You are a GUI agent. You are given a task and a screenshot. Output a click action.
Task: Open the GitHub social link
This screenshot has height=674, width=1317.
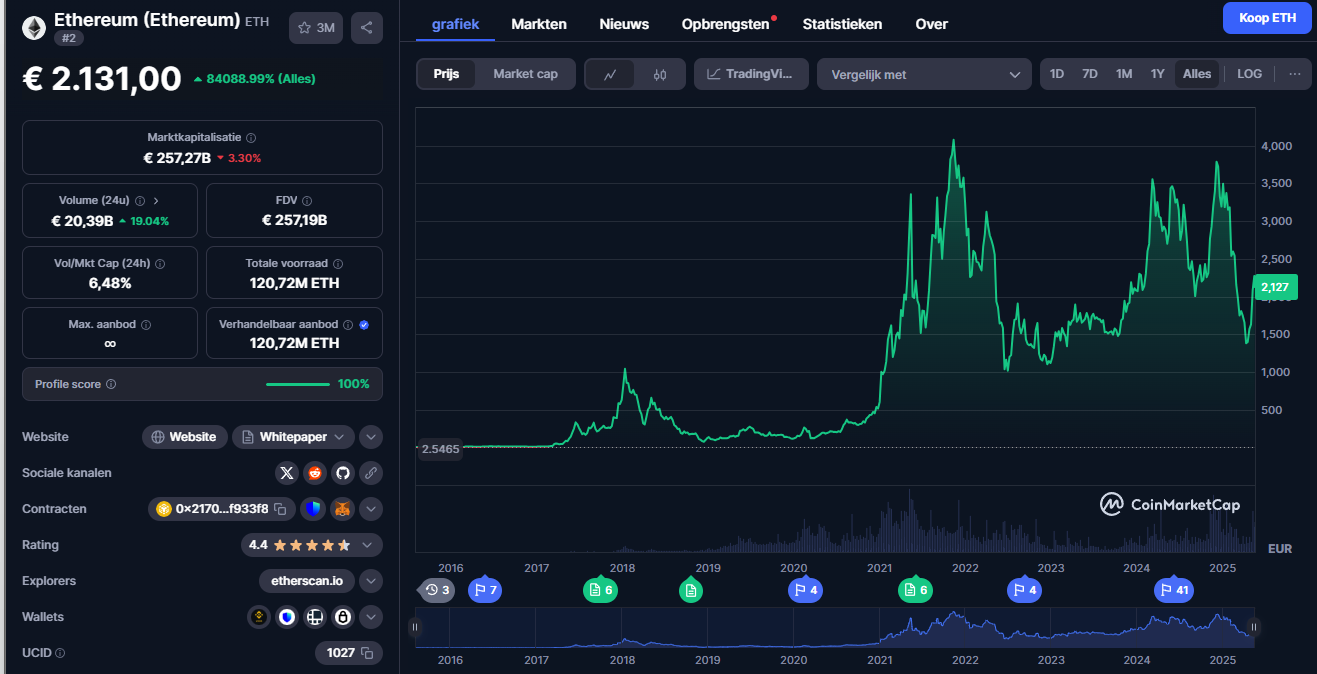pos(342,473)
